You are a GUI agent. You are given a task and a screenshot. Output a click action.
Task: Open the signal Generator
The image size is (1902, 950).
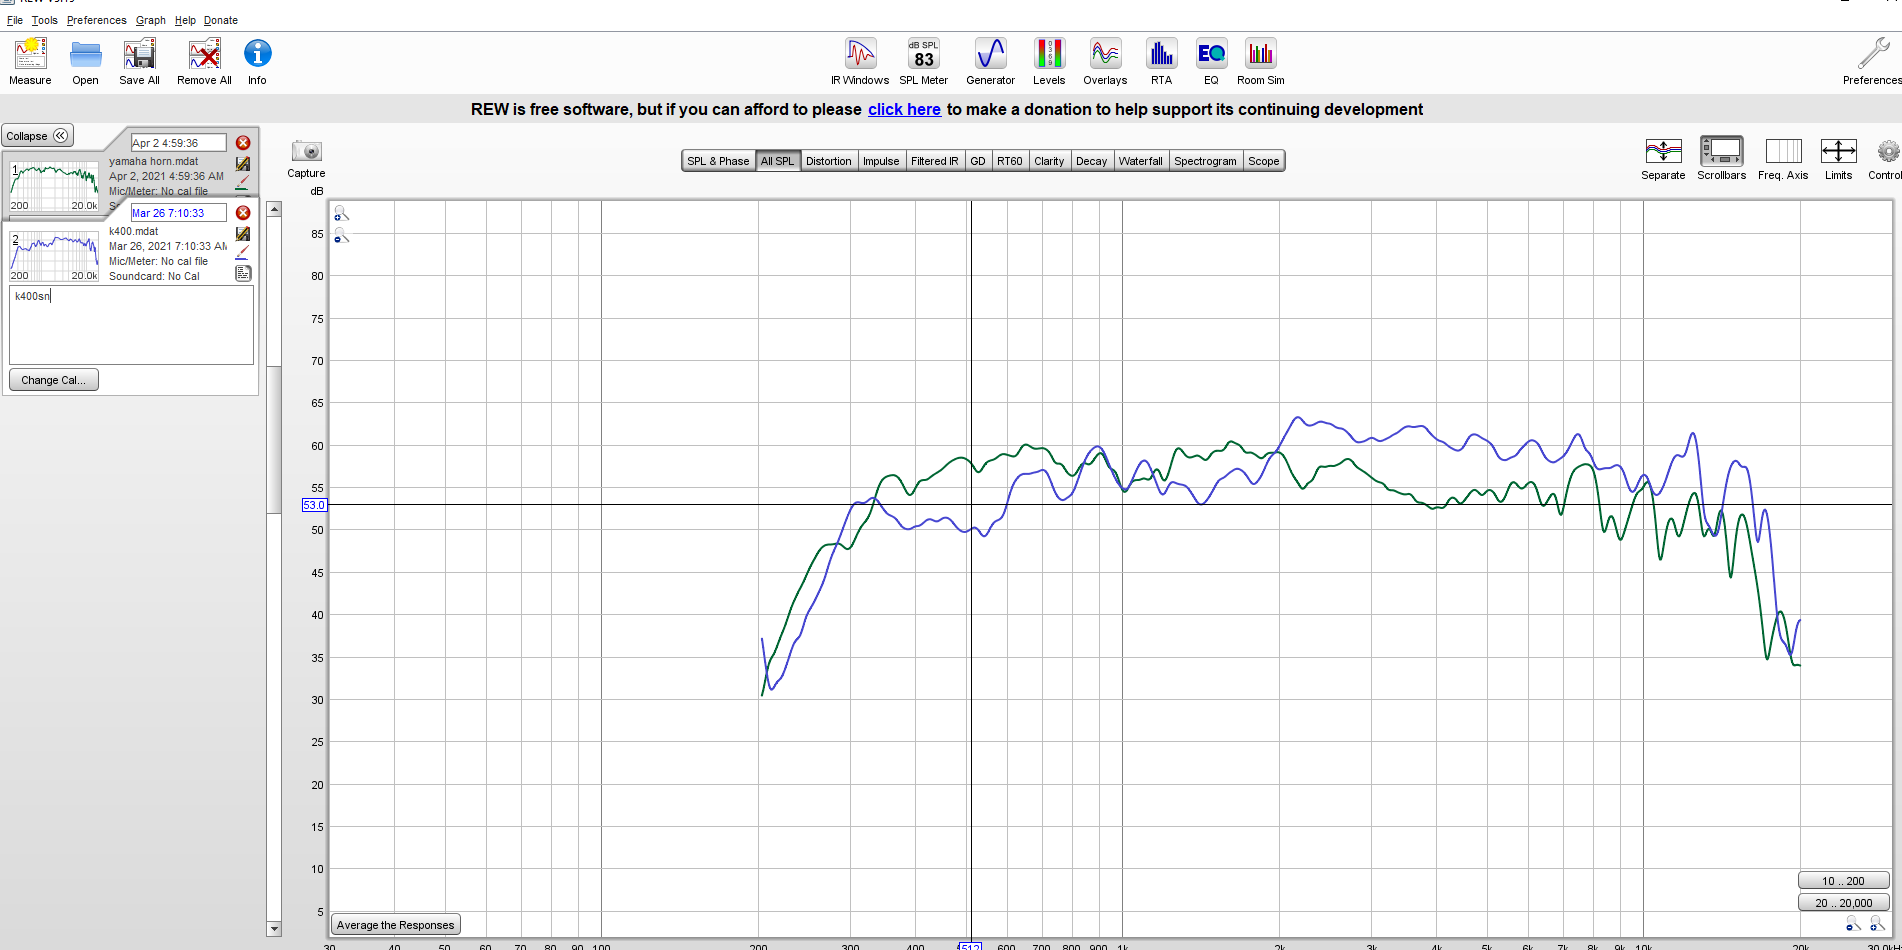990,61
